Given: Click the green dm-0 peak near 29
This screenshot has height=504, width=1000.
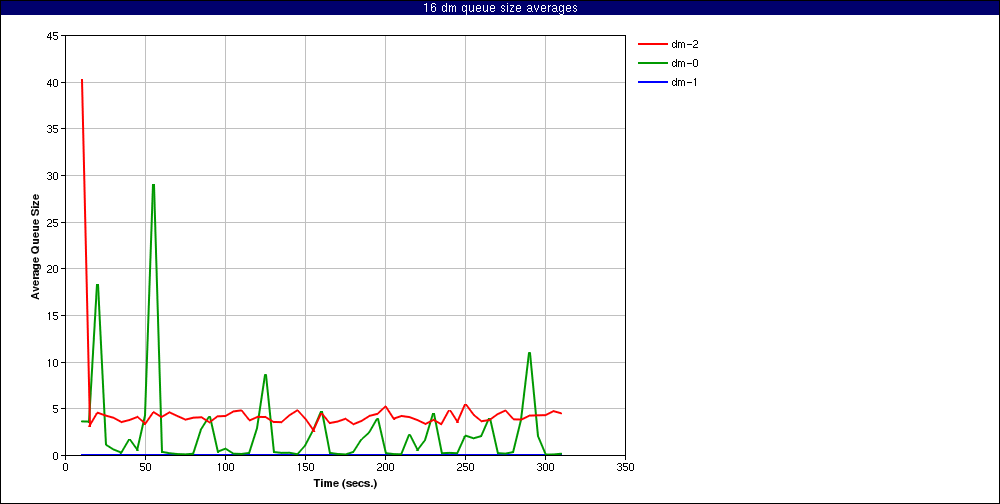Looking at the screenshot, I should [154, 185].
